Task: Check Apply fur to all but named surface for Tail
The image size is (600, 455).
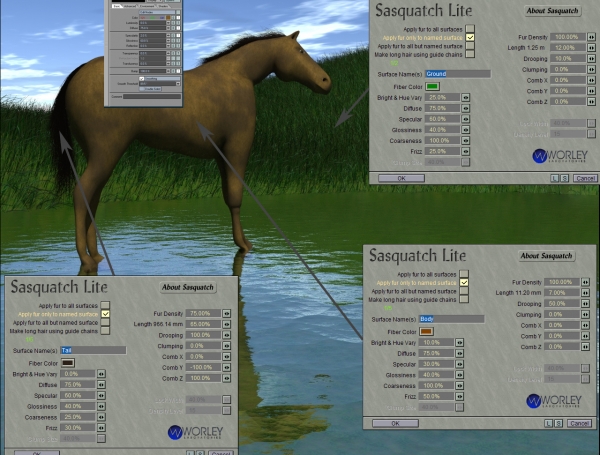Action: (x=105, y=322)
